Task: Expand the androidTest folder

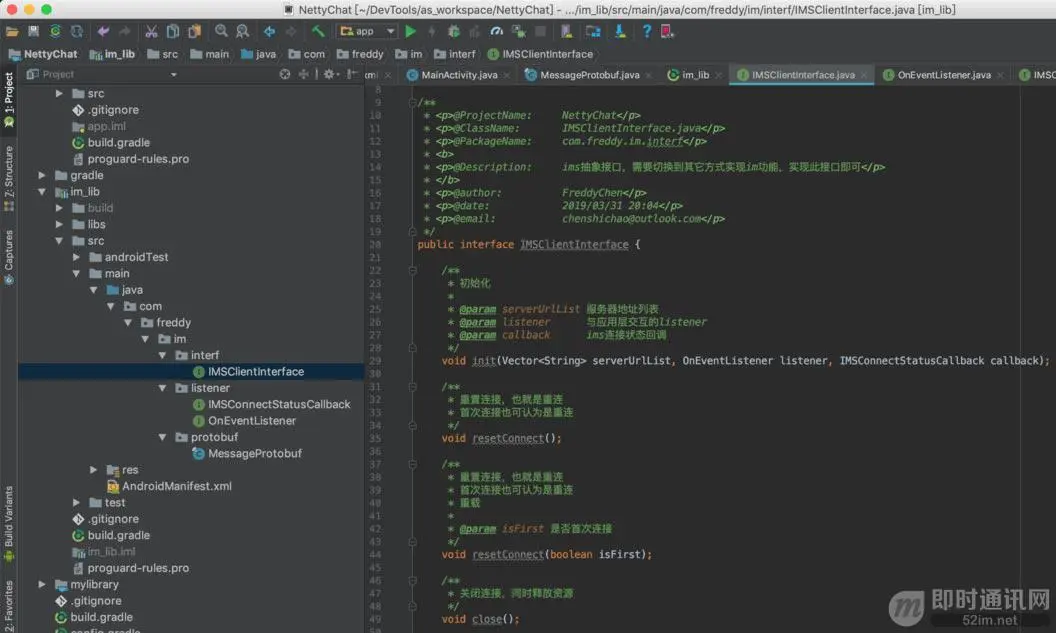Action: tap(76, 257)
